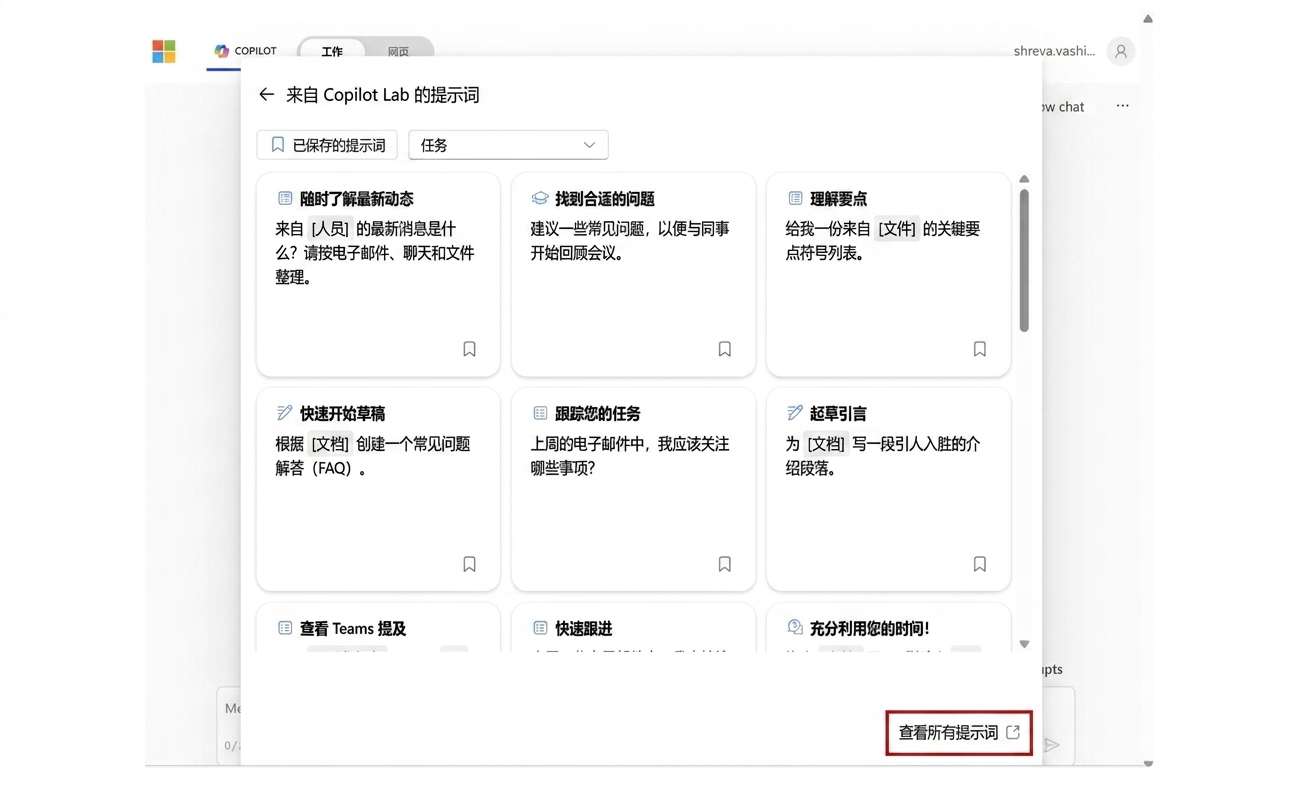Click the [文档] placeholder in 起草引言 card
1304x800 pixels.
click(826, 443)
